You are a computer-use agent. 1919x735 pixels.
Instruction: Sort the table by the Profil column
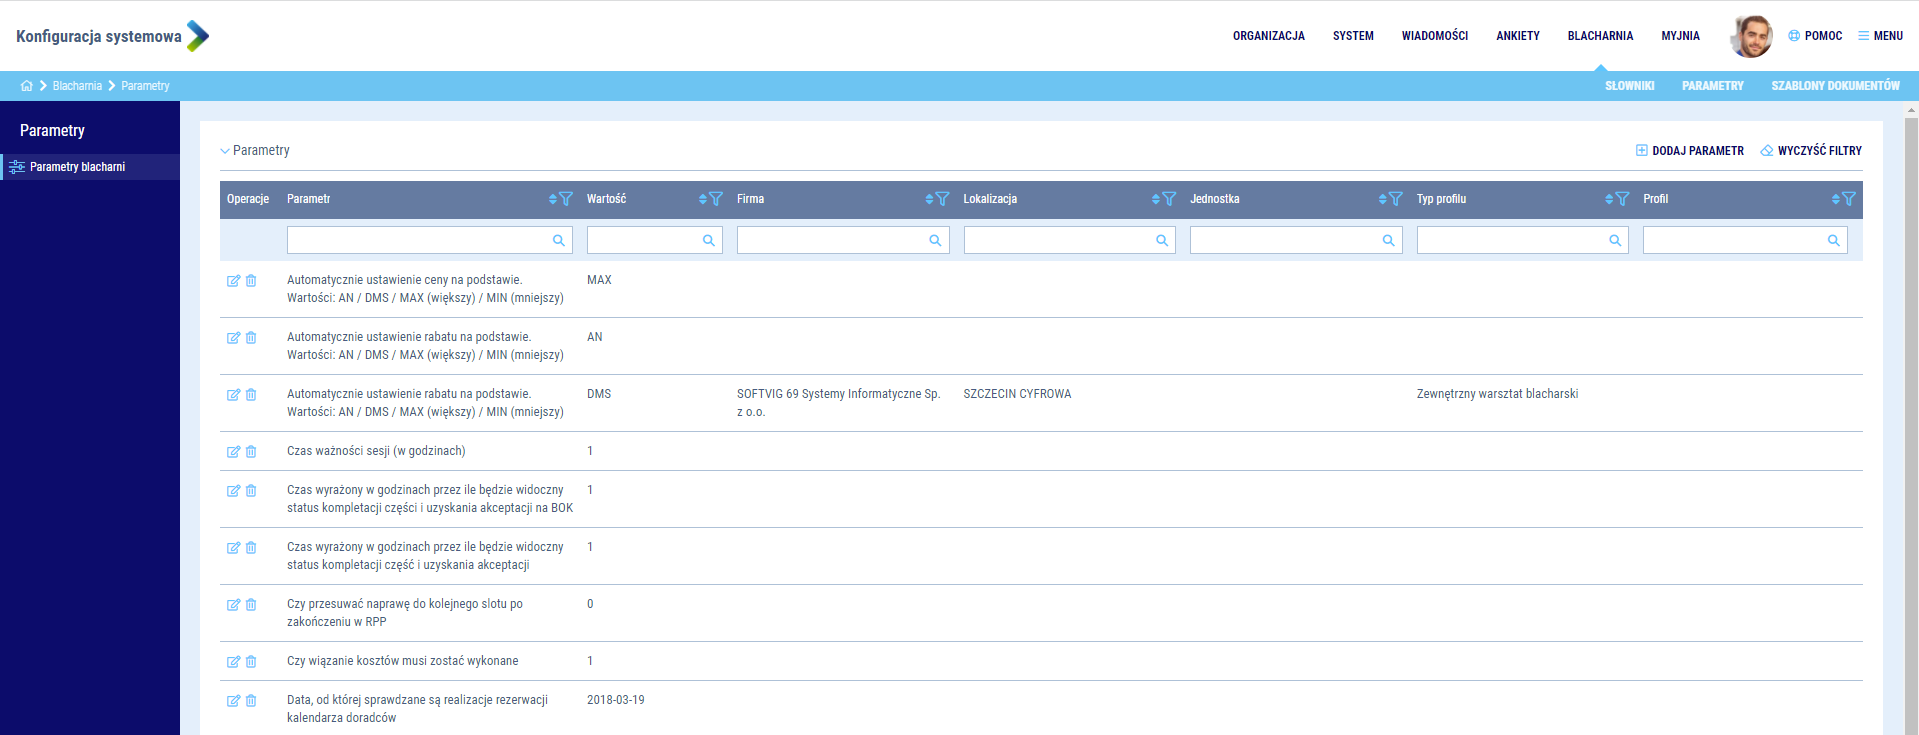pos(1836,199)
